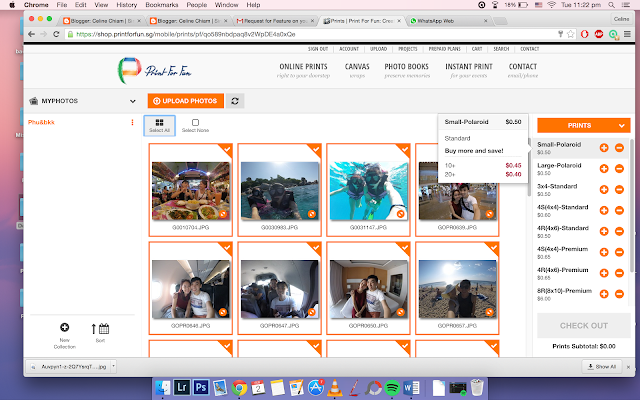Add one Large-Polaroid print with plus icon
Image resolution: width=640 pixels, height=400 pixels.
coord(604,169)
